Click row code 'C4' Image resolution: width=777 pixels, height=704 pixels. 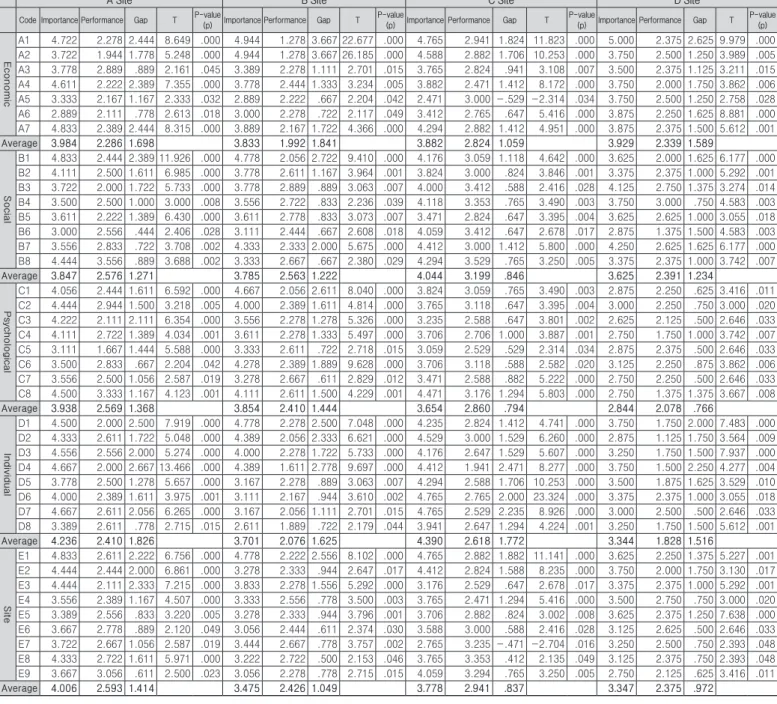coord(24,335)
